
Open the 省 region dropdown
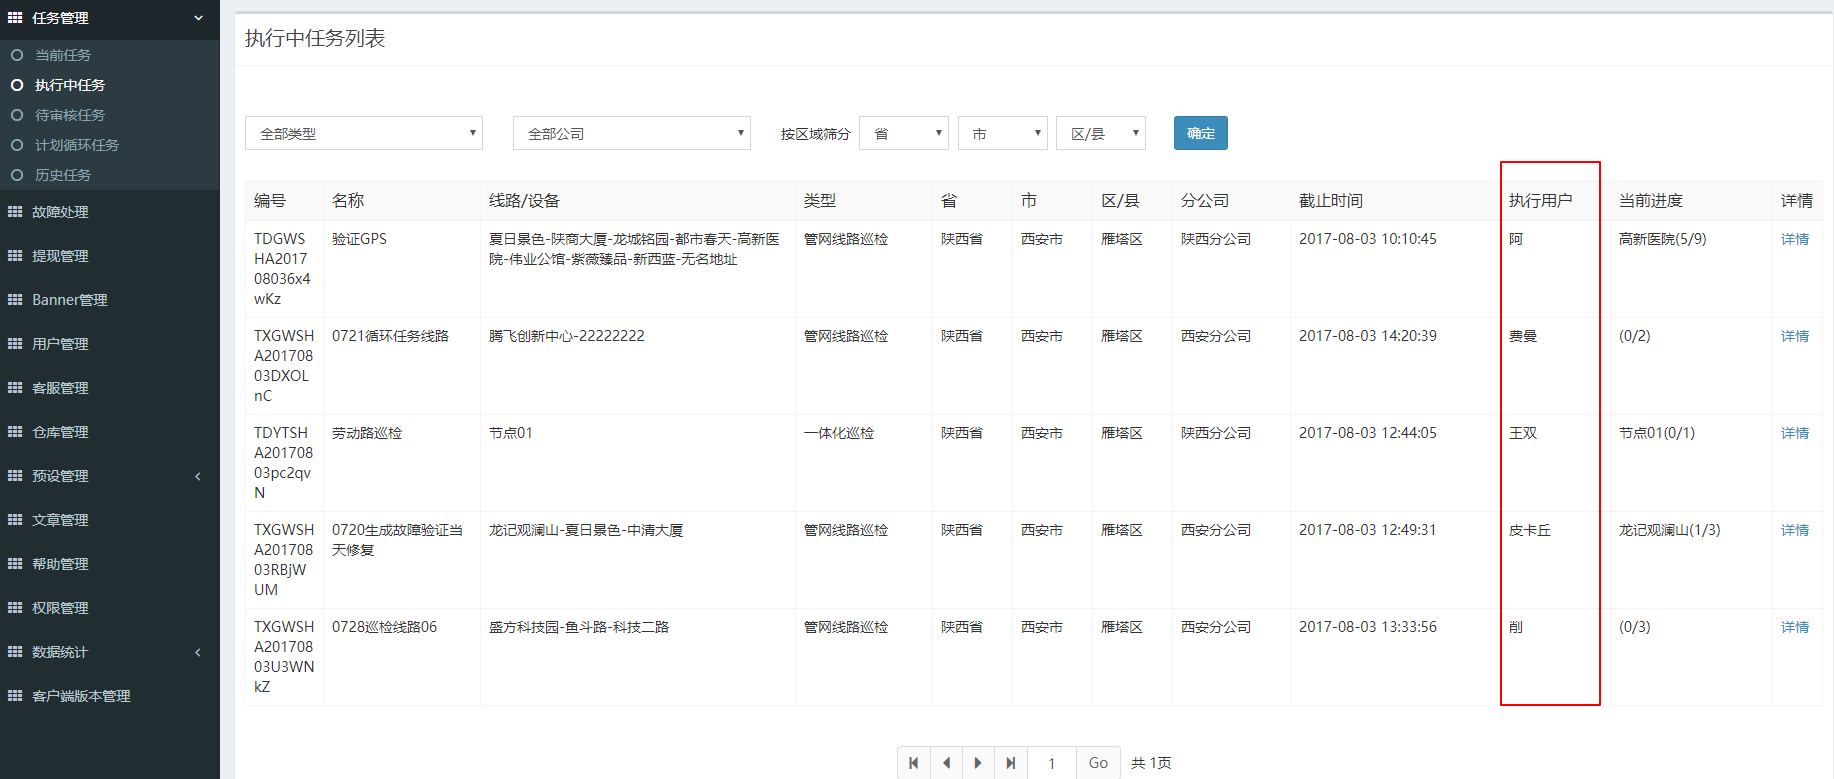(904, 133)
